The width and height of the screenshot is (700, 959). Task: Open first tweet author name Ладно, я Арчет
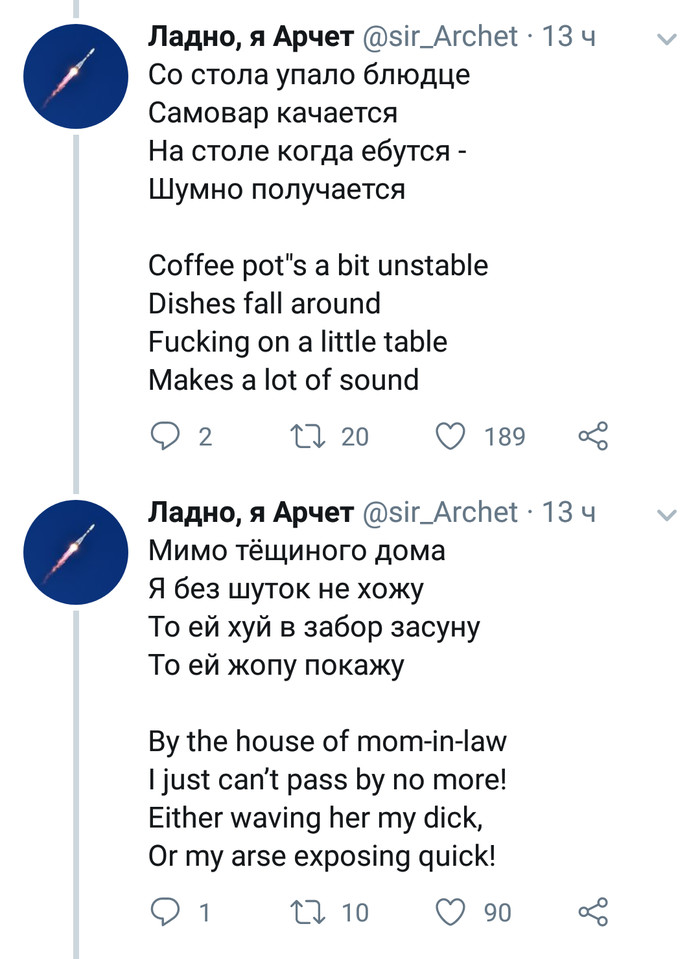pos(250,38)
